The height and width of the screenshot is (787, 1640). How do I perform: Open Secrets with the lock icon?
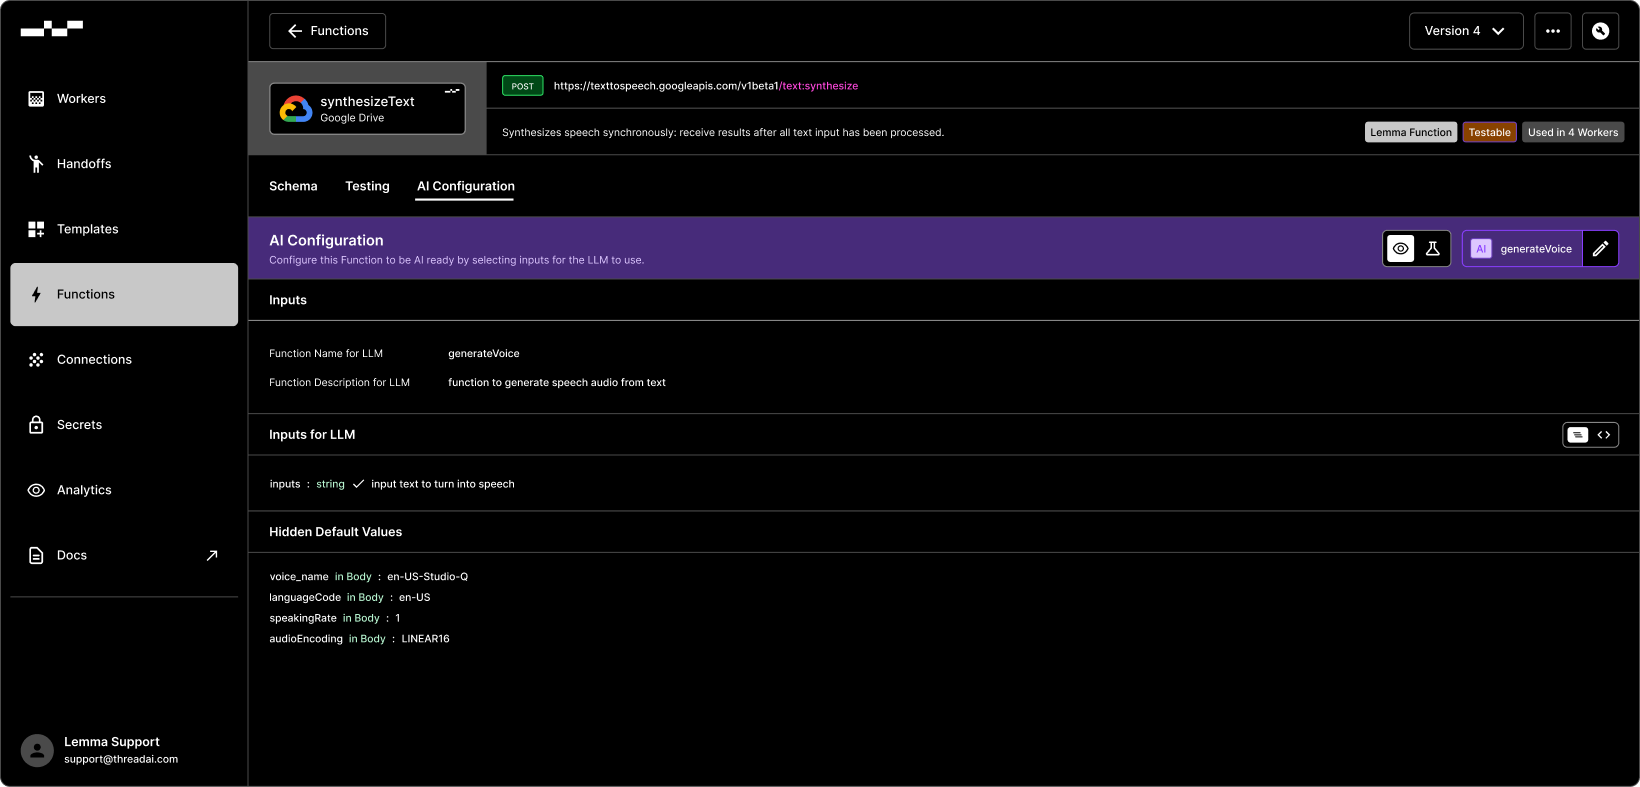coord(124,425)
